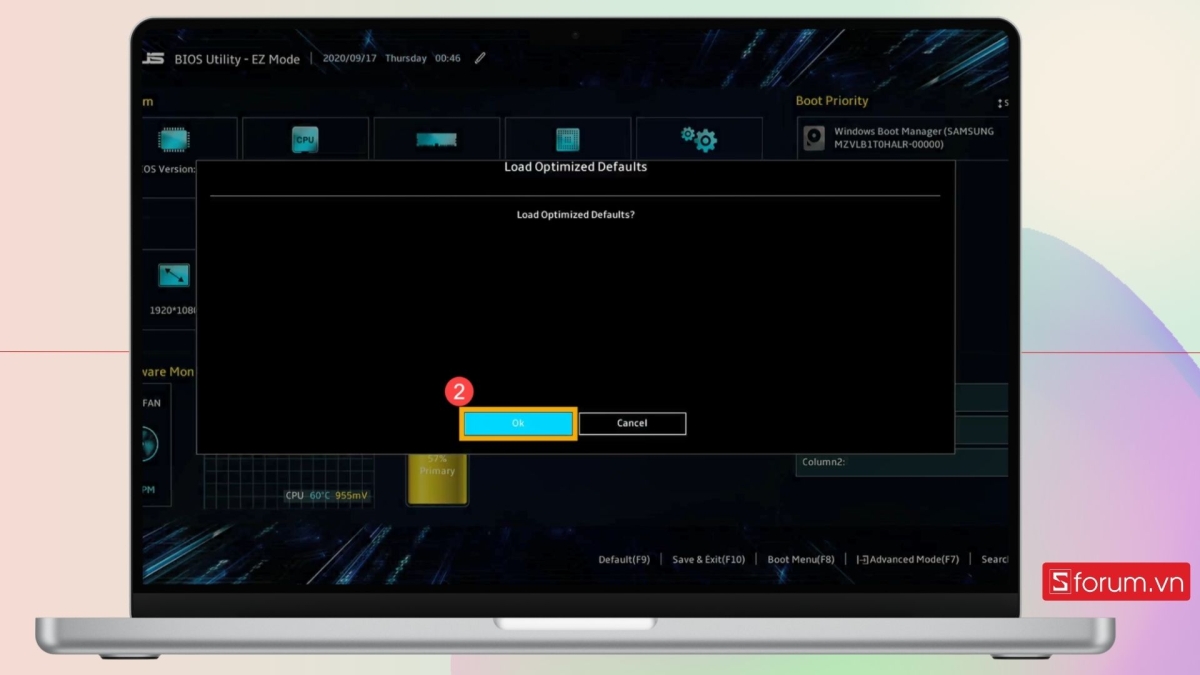Viewport: 1200px width, 675px height.
Task: Click the double gears settings icon tile
Action: click(x=699, y=138)
